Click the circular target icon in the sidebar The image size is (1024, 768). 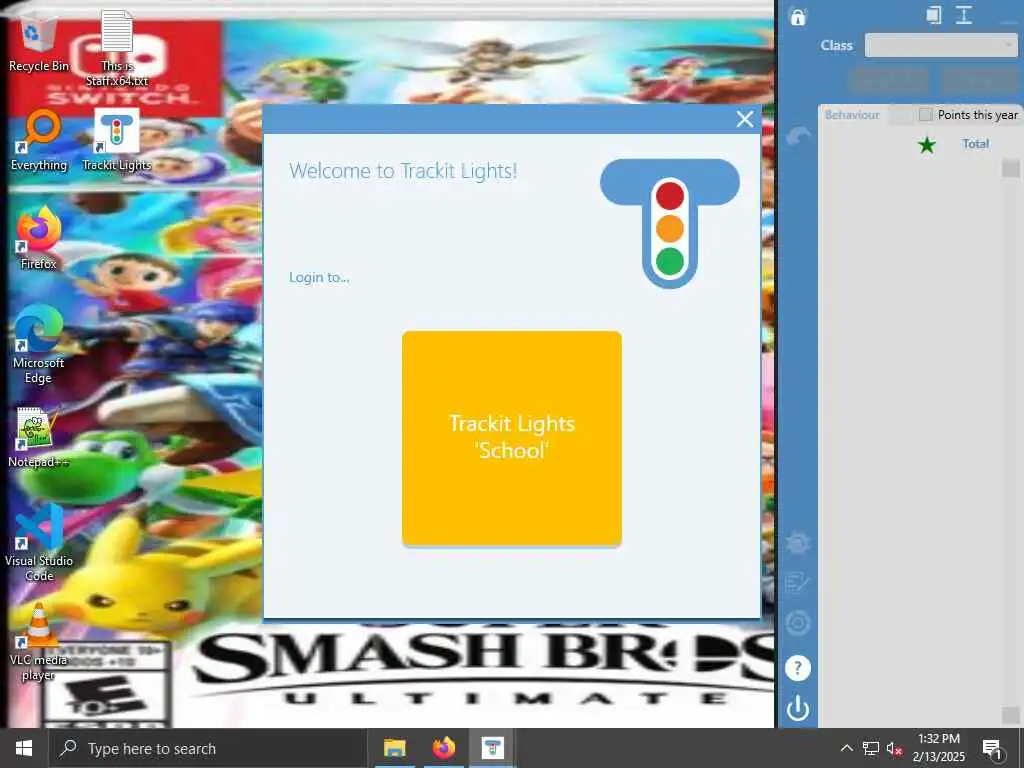coord(797,623)
